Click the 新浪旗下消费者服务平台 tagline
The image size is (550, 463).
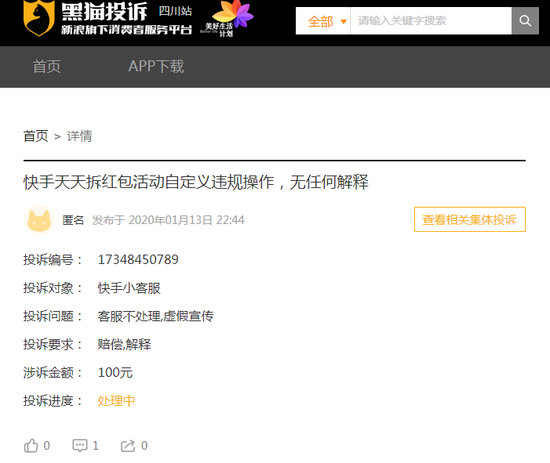coord(127,30)
